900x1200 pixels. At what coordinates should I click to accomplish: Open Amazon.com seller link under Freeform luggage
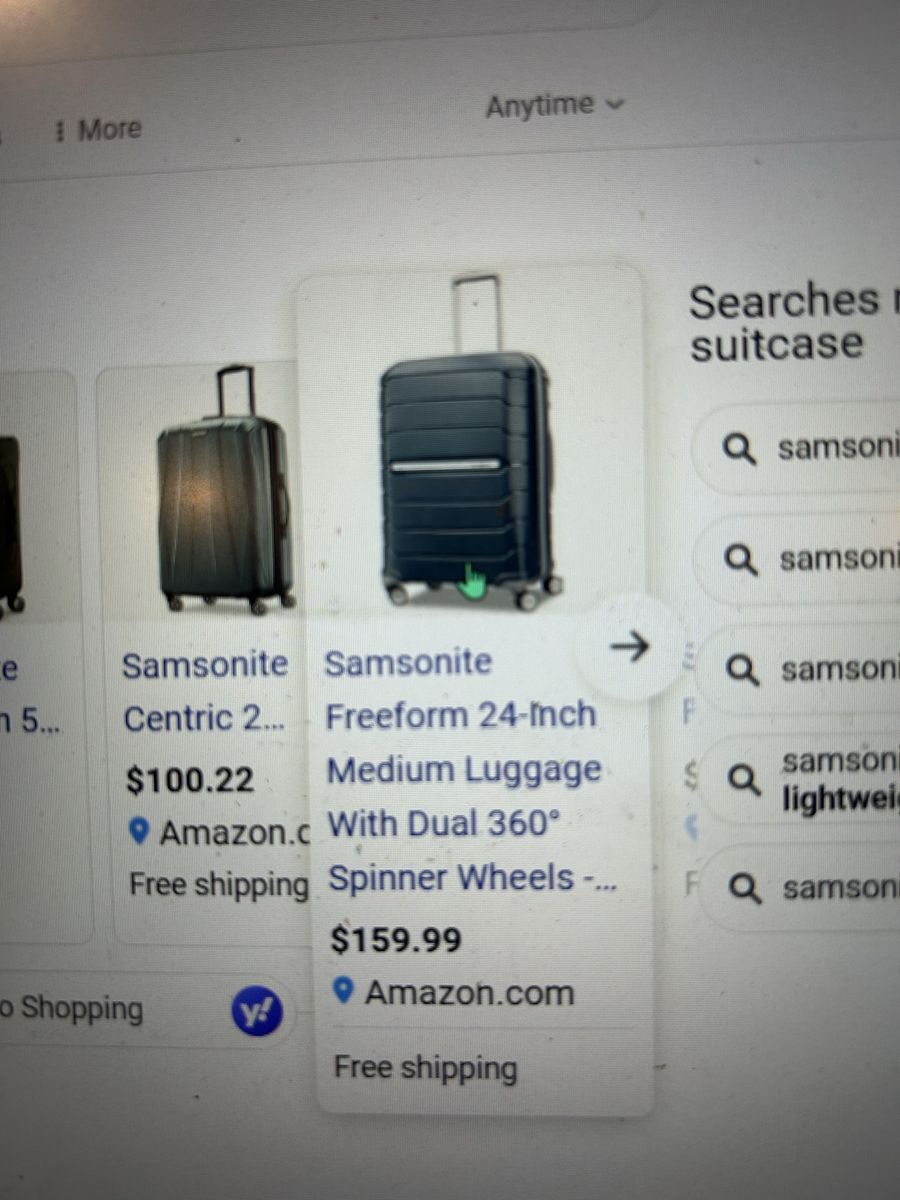(469, 993)
